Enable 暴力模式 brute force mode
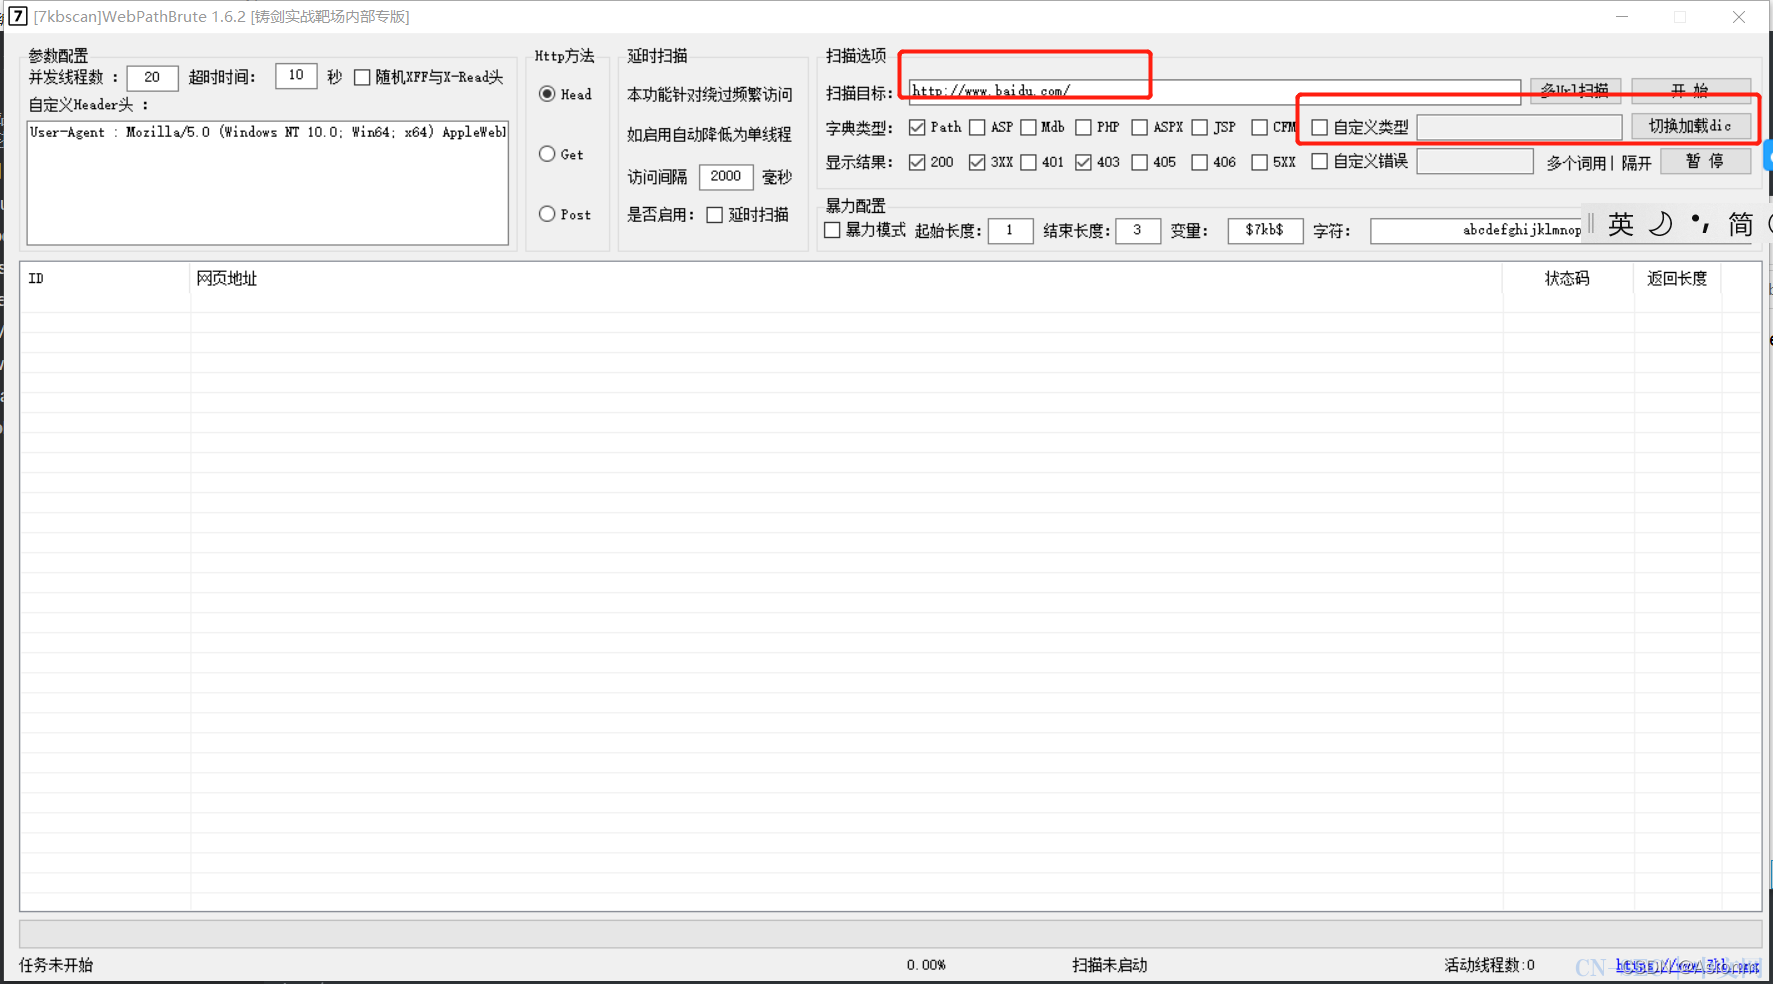This screenshot has height=984, width=1773. point(832,230)
